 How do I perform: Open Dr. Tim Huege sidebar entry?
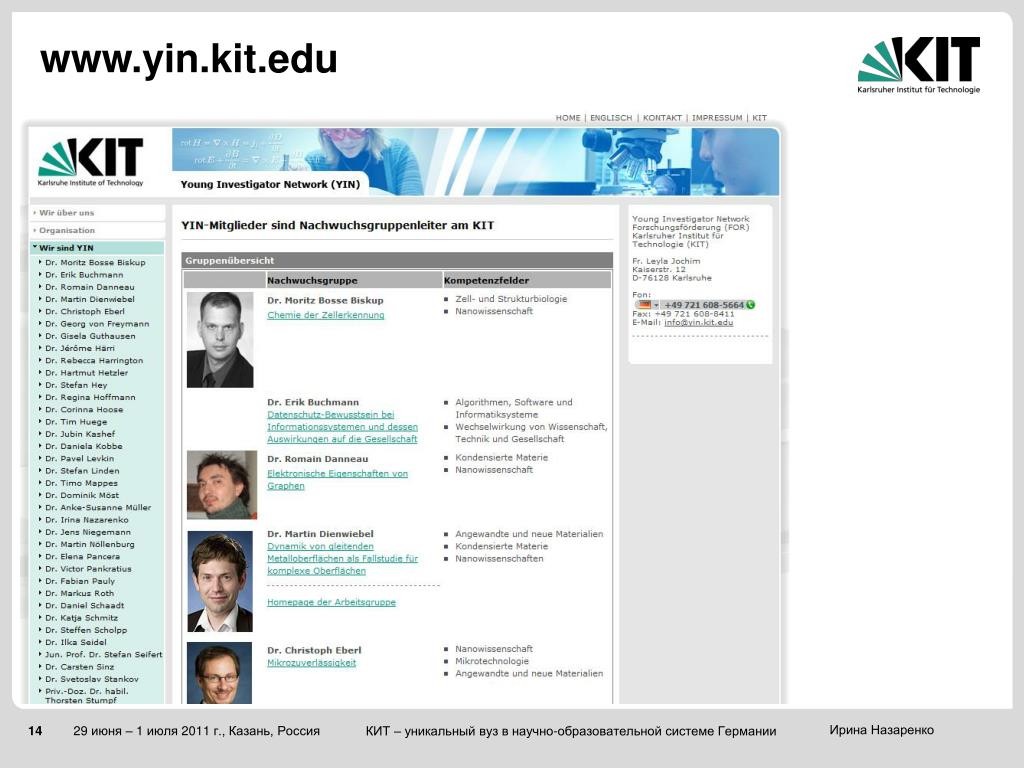tap(76, 422)
